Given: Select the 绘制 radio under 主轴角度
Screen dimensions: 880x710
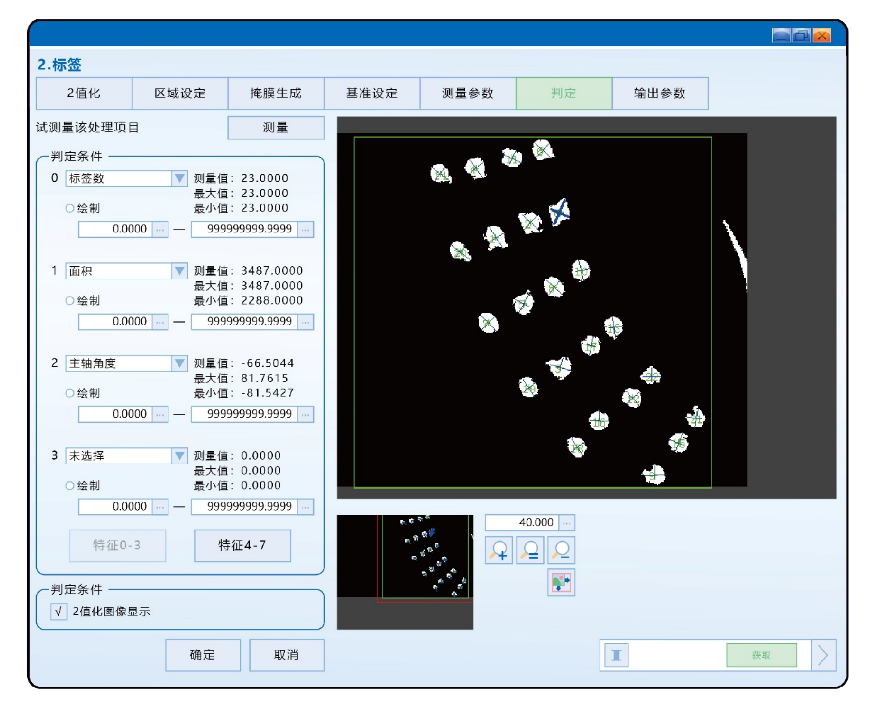Looking at the screenshot, I should (70, 393).
